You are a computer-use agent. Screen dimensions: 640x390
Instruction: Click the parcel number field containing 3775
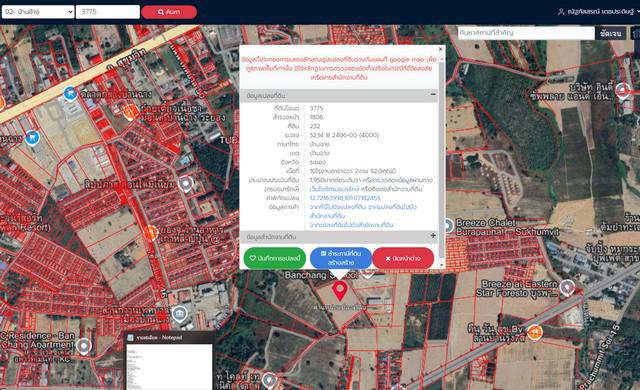[108, 12]
